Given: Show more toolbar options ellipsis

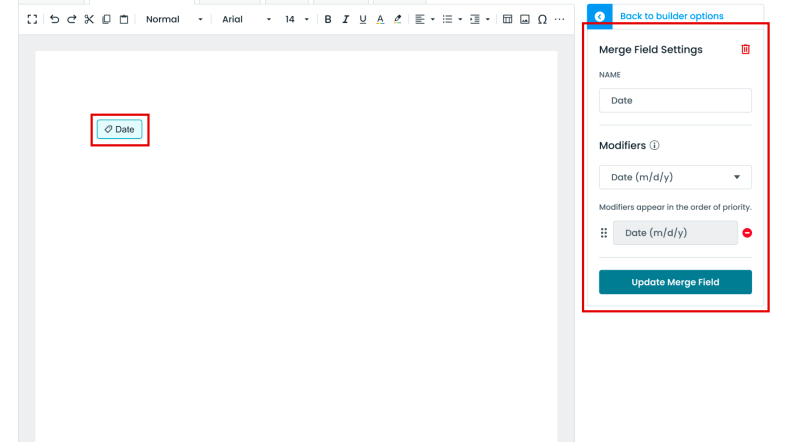Looking at the screenshot, I should point(560,19).
